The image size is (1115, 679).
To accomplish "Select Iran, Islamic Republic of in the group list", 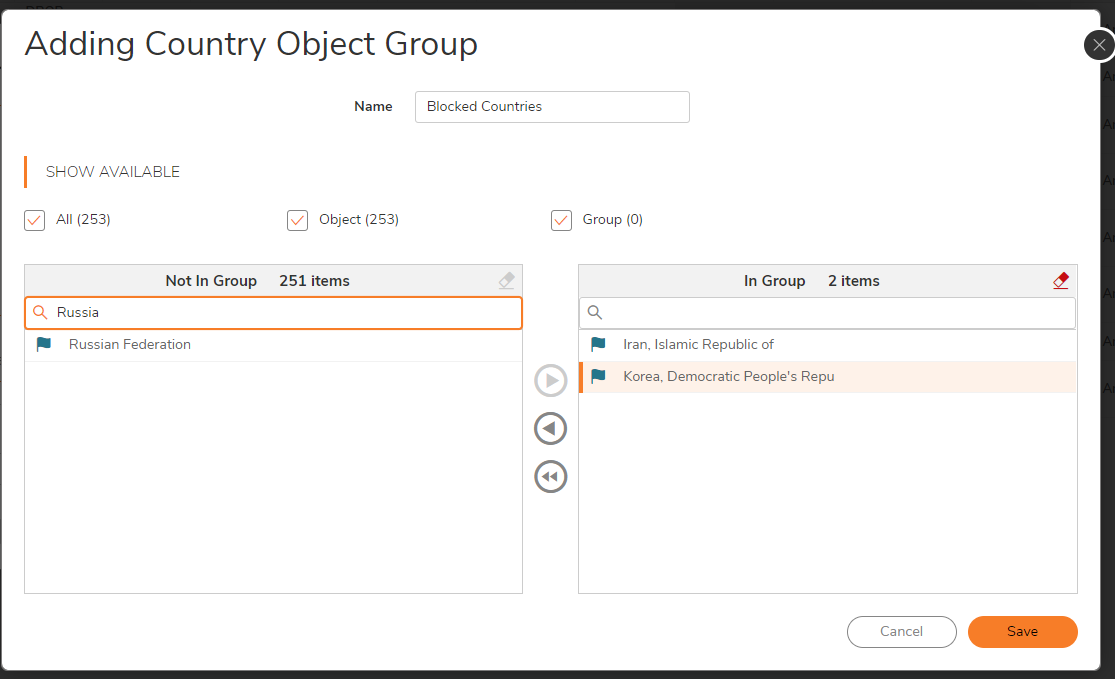I will click(698, 345).
